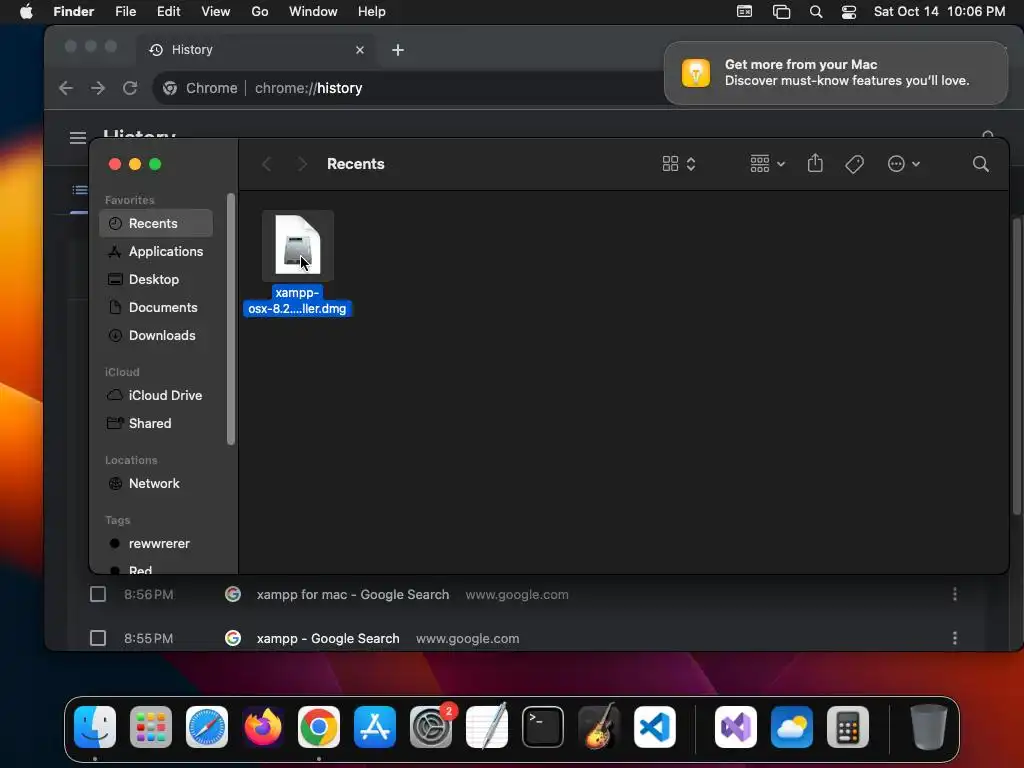Click the date and time in menu bar

[x=939, y=12]
